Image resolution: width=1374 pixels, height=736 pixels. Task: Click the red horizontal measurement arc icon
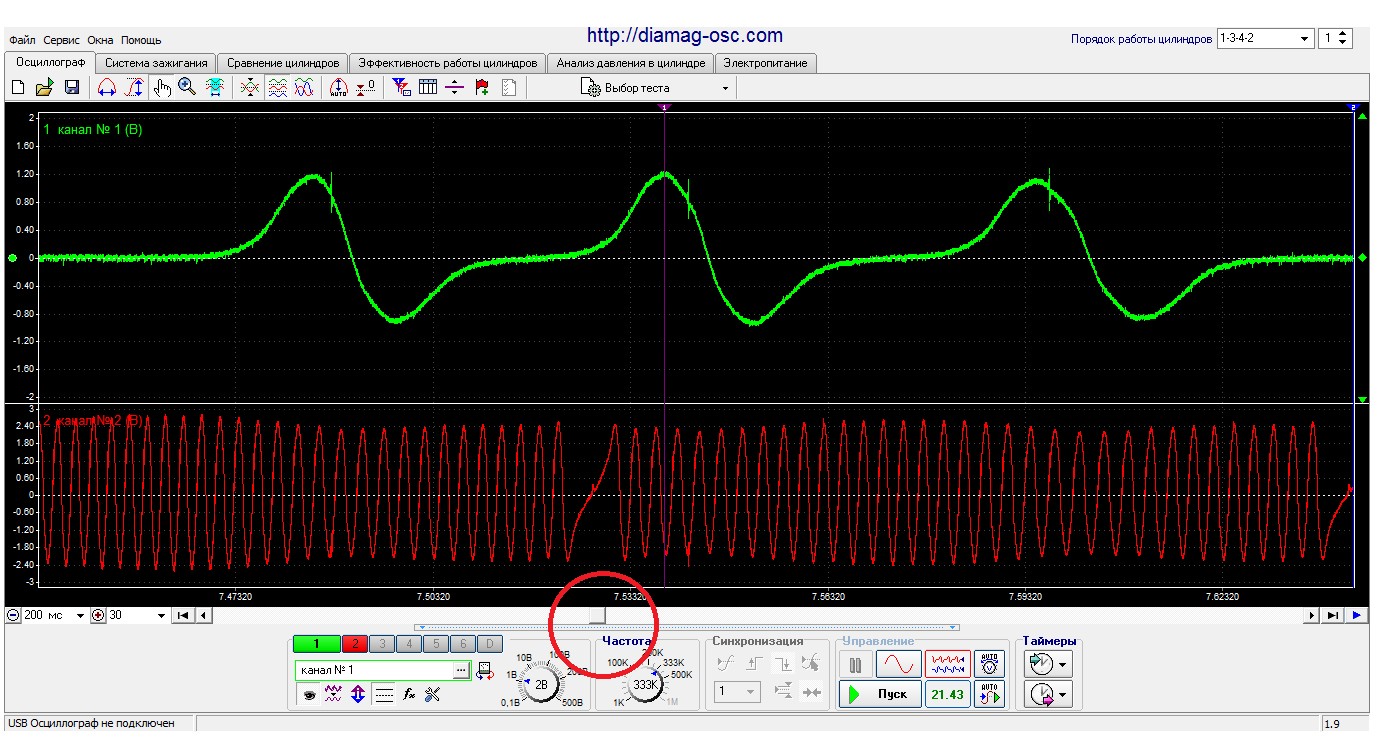pos(107,88)
